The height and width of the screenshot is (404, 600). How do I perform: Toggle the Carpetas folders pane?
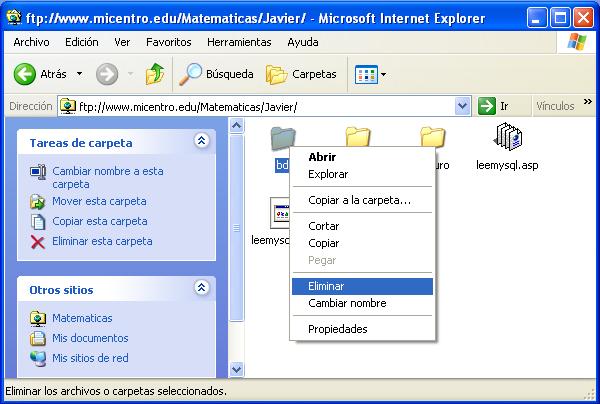[x=302, y=74]
